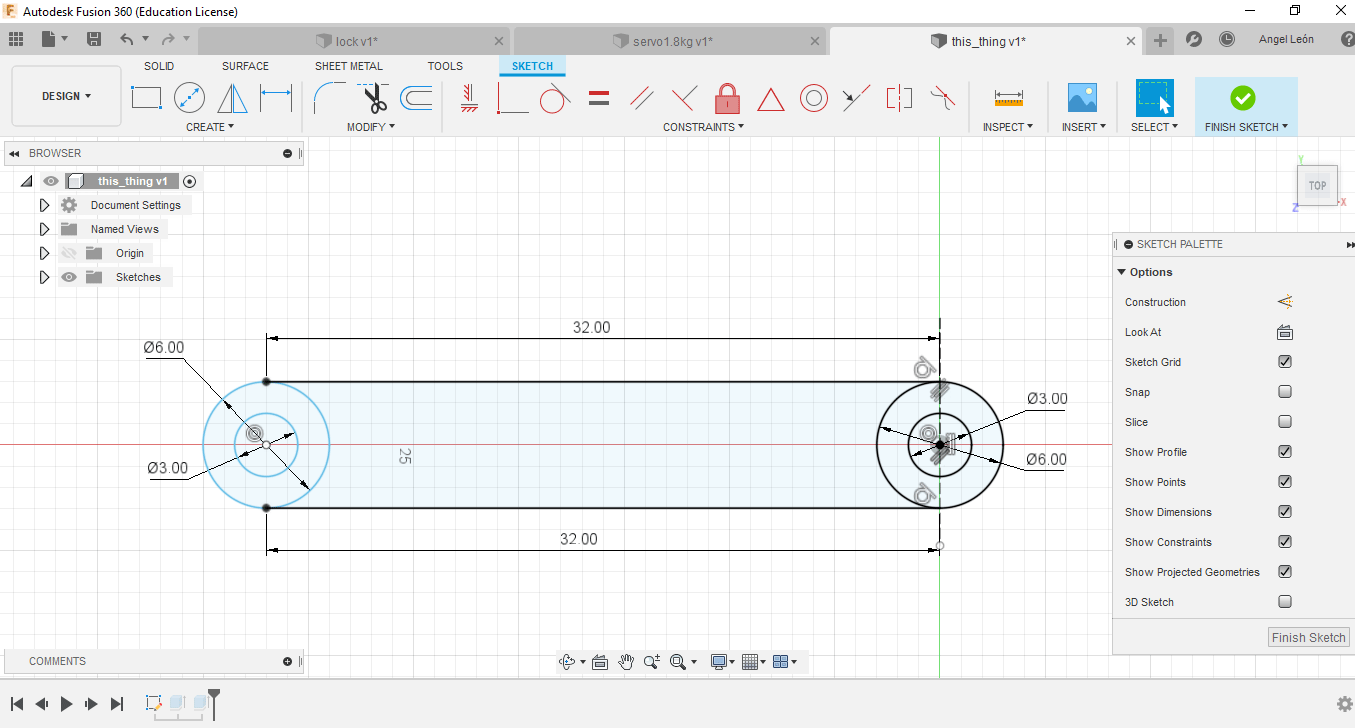Click the Measure ruler icon
The width and height of the screenshot is (1355, 728).
tap(1008, 98)
